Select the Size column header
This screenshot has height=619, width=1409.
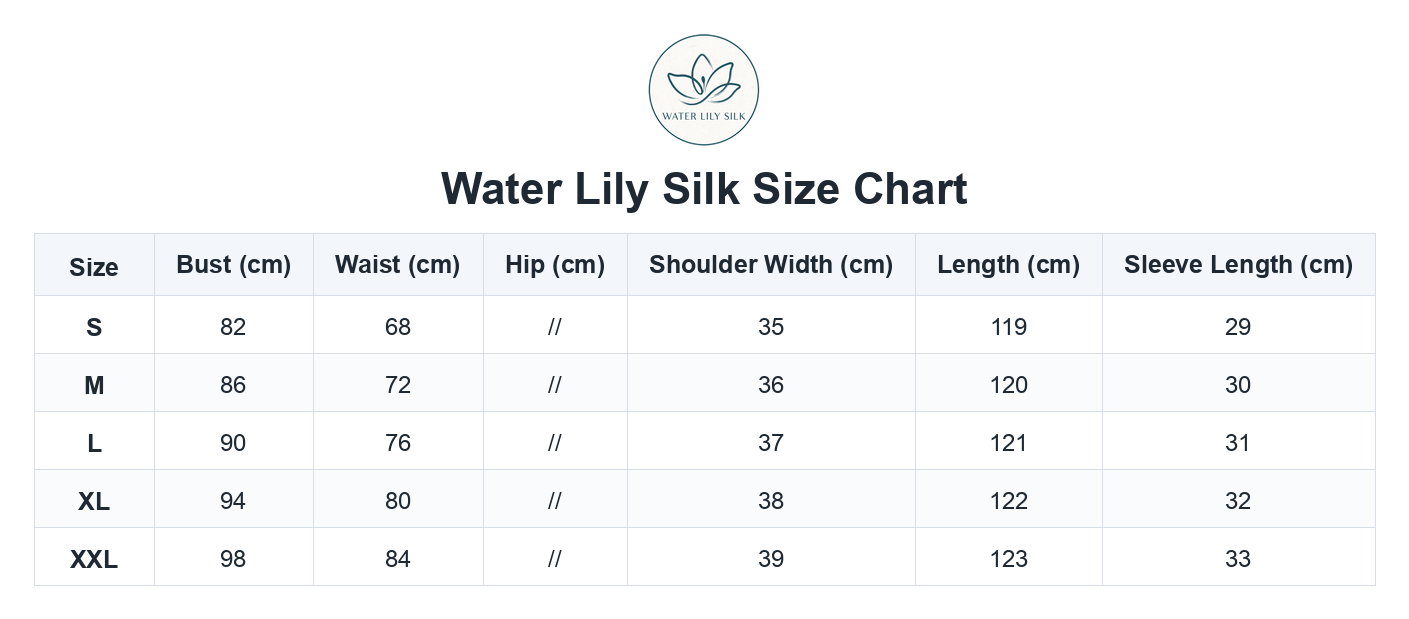(94, 267)
